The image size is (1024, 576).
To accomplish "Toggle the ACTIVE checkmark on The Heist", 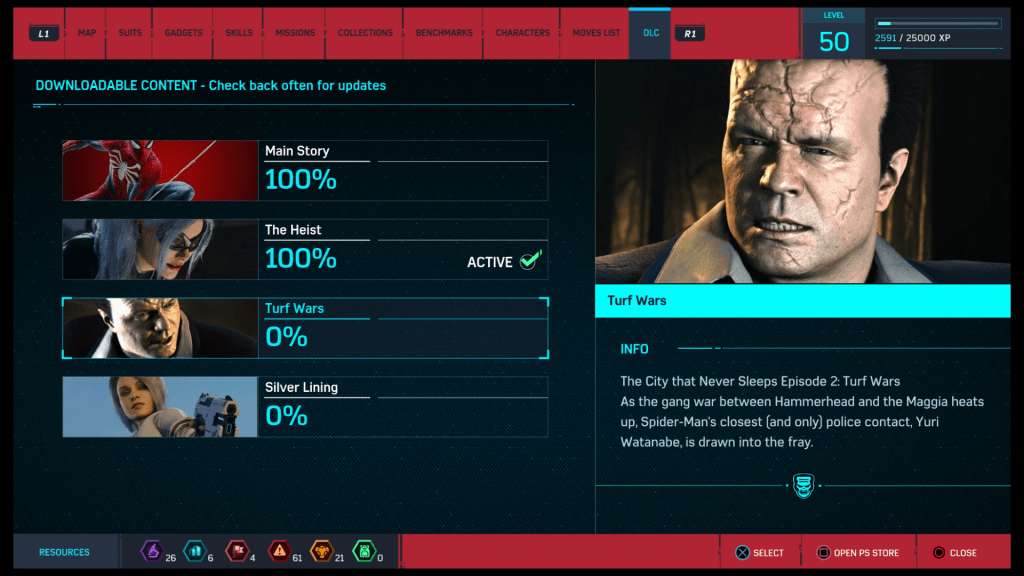I will (x=530, y=262).
